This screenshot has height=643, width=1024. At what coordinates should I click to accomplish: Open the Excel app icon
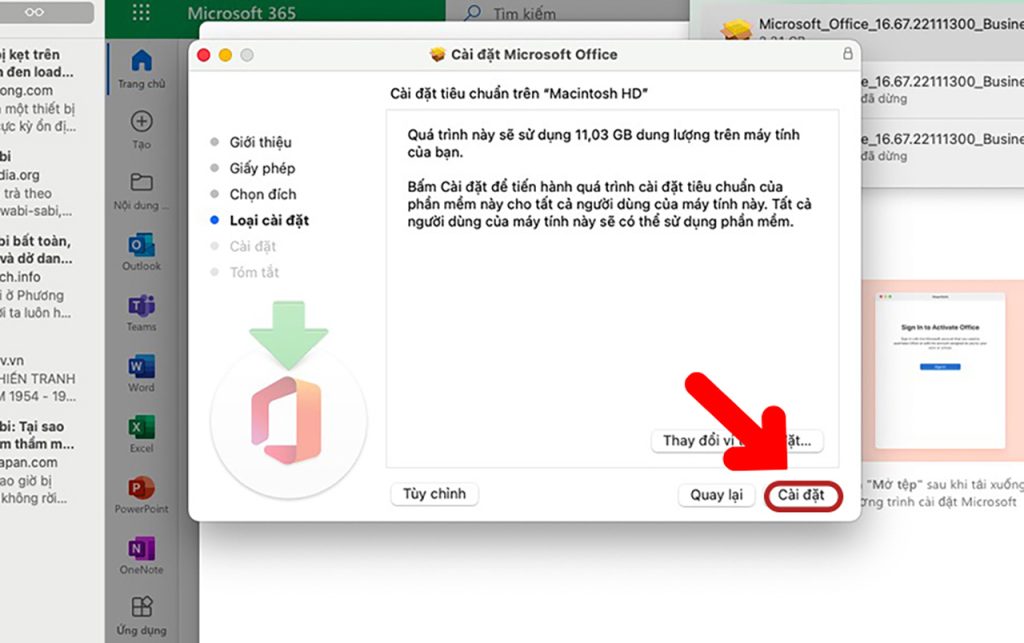(x=141, y=431)
